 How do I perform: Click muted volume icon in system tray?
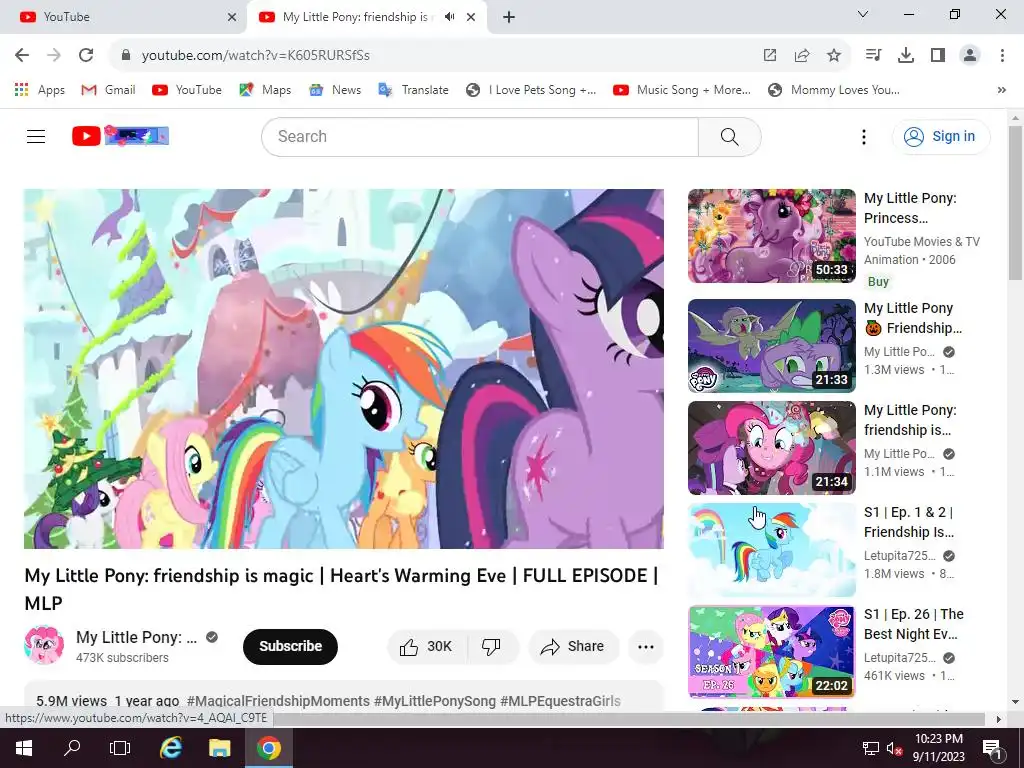[894, 748]
